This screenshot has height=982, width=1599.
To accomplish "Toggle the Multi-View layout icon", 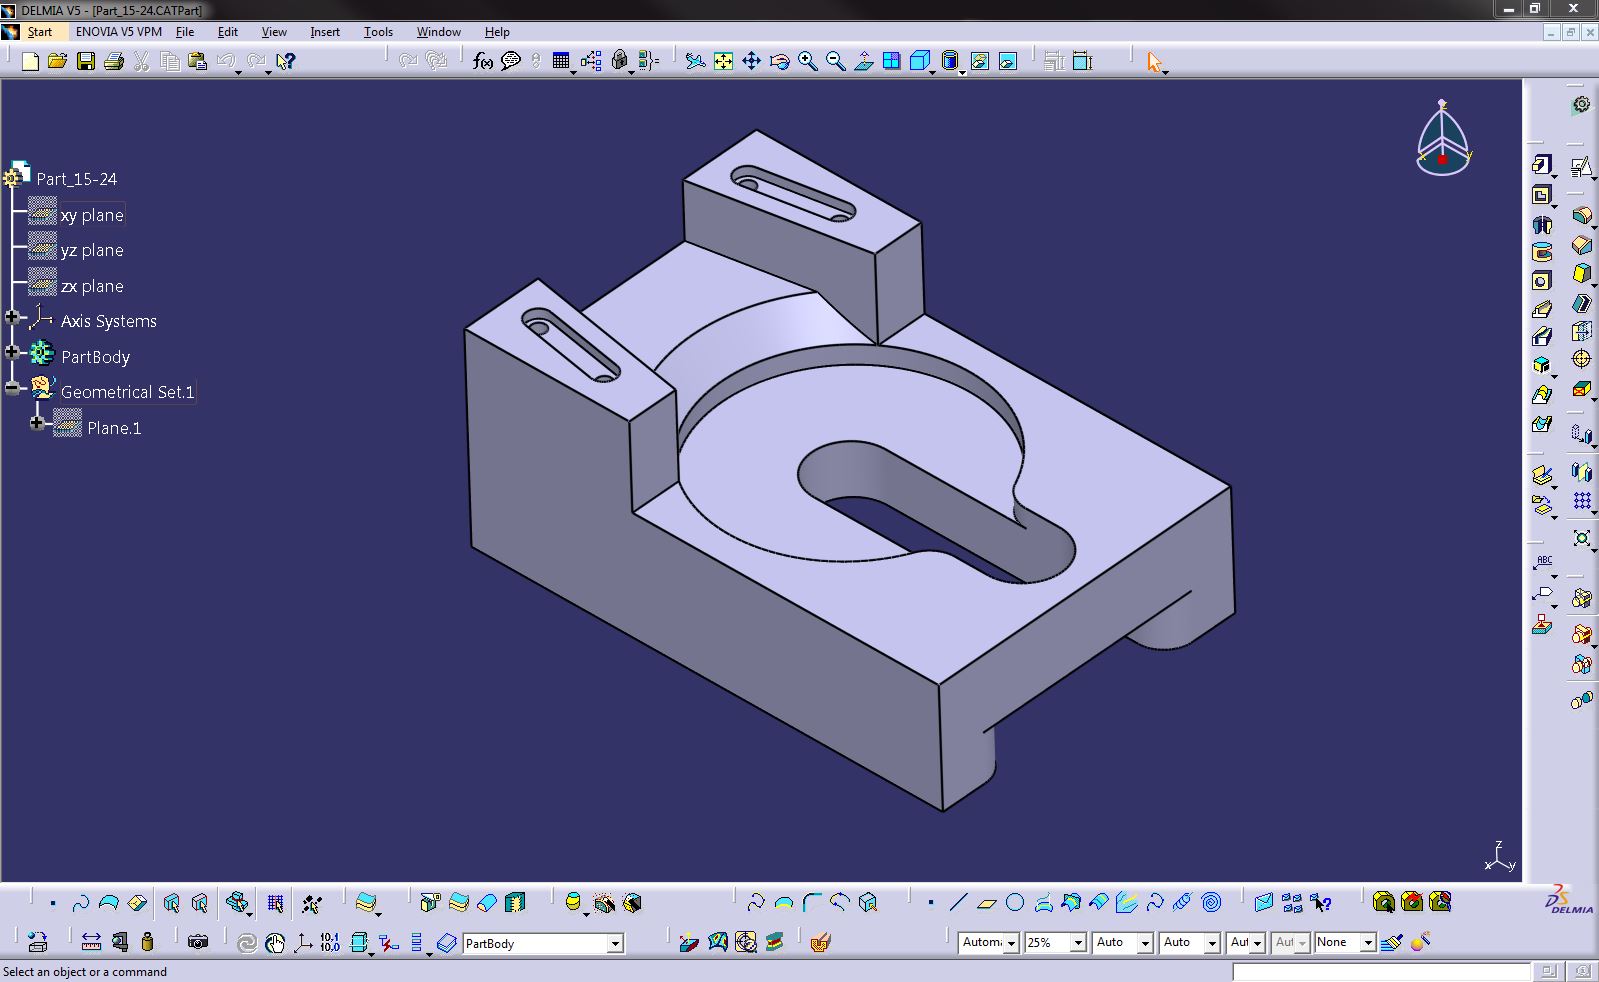I will pos(891,62).
